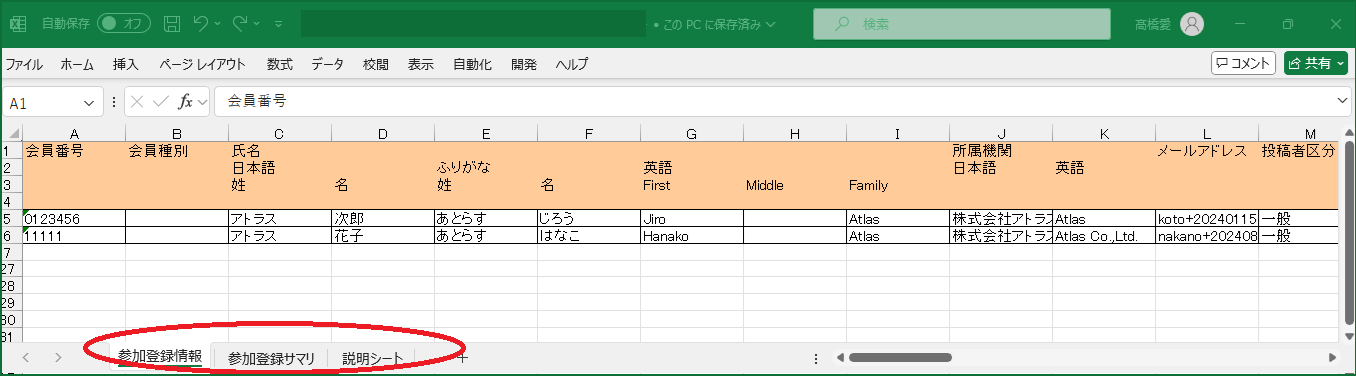Switch to the 説明シート sheet tab

click(x=373, y=358)
